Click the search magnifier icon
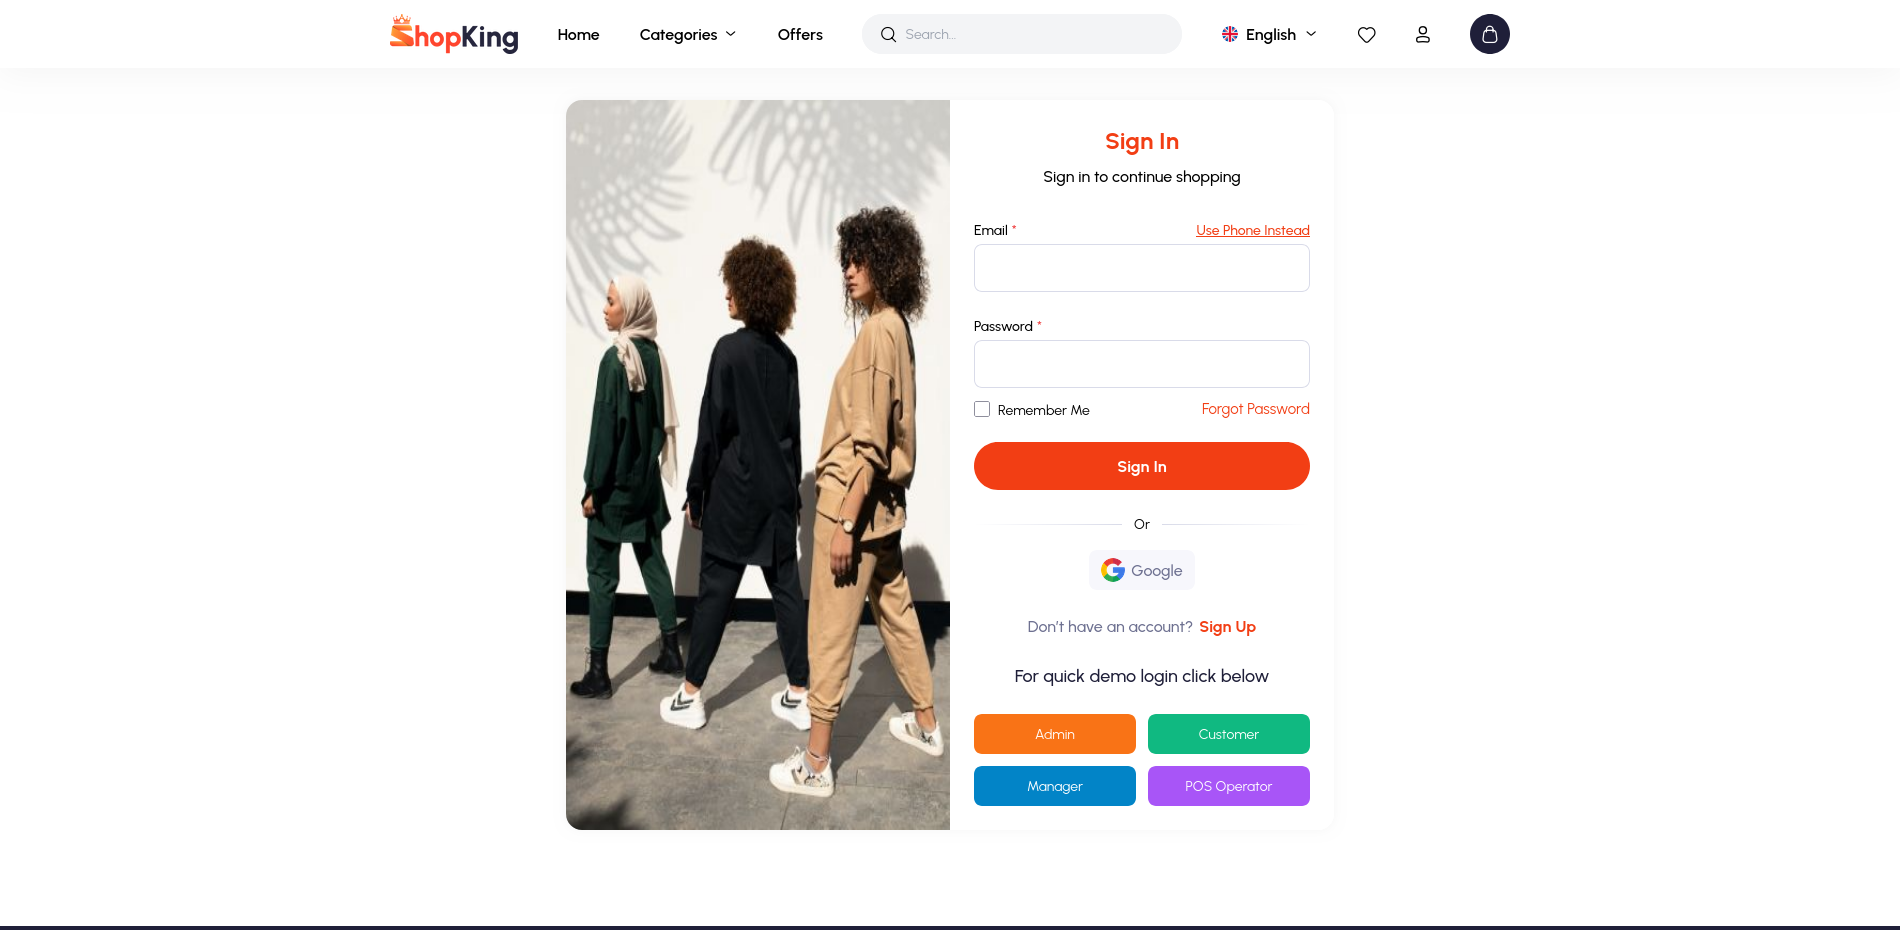Viewport: 1900px width, 930px height. coord(888,35)
